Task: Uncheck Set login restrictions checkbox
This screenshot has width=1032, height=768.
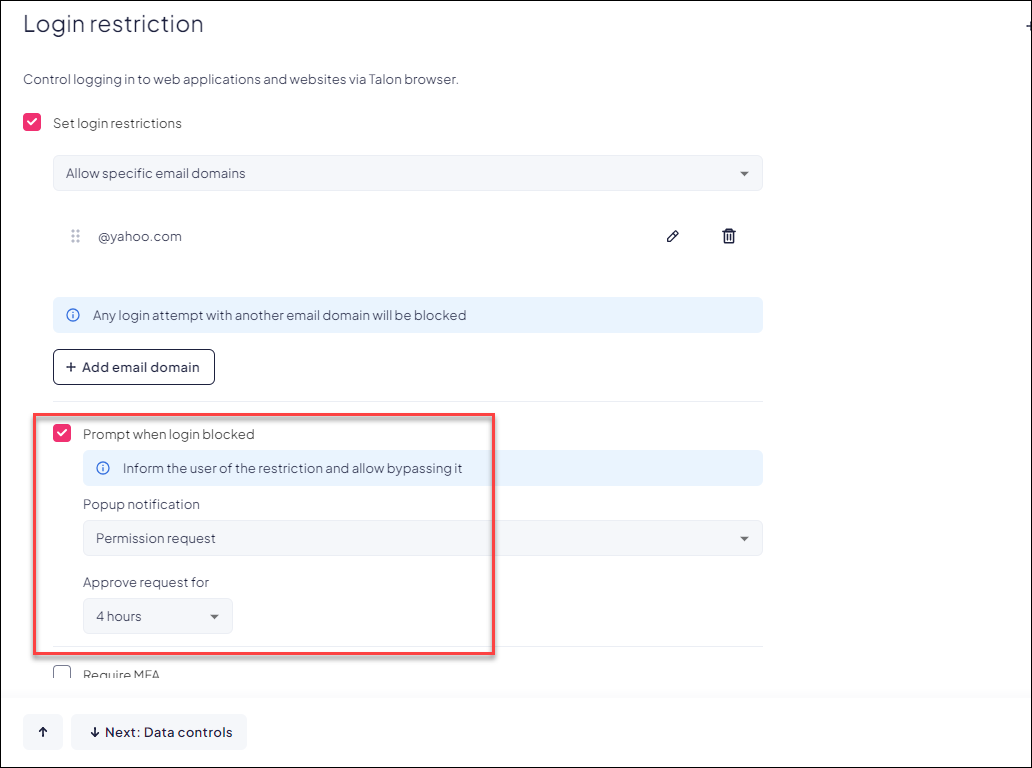Action: tap(32, 123)
